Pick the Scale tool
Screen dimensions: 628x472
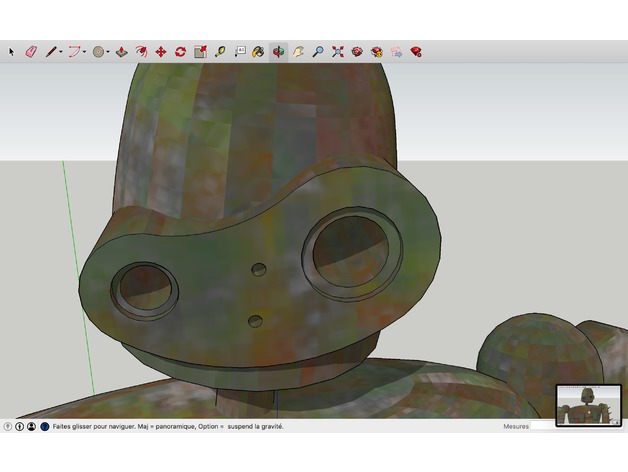[x=200, y=52]
